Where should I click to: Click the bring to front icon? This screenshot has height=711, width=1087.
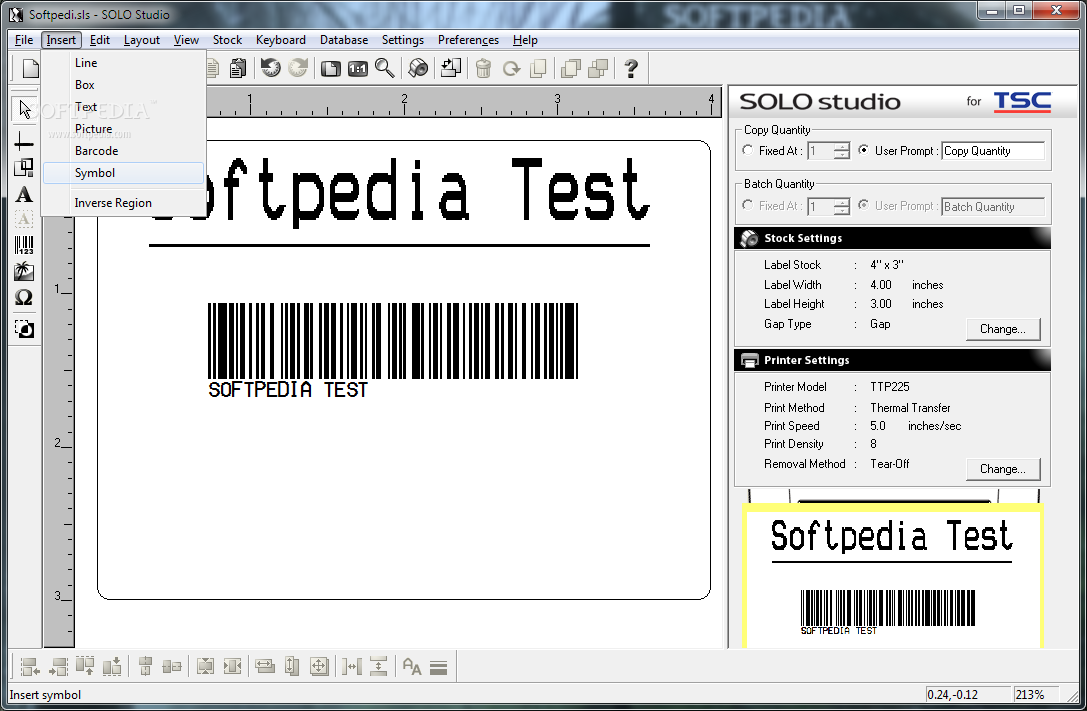tap(571, 69)
